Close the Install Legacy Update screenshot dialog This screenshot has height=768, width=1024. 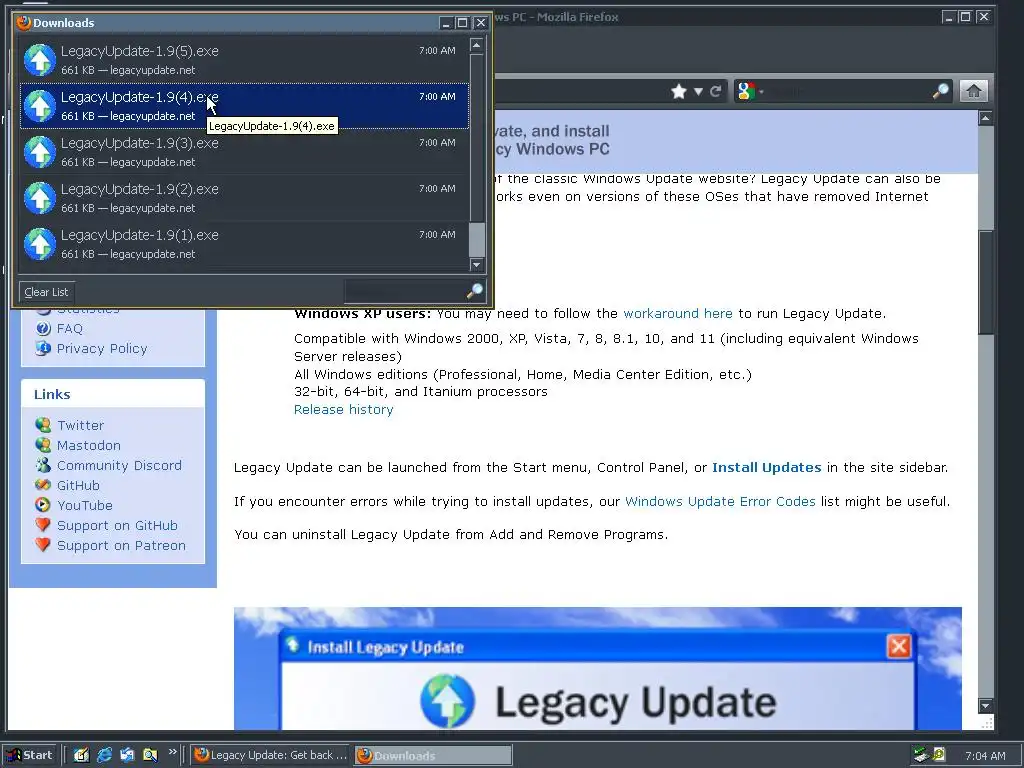[x=899, y=647]
